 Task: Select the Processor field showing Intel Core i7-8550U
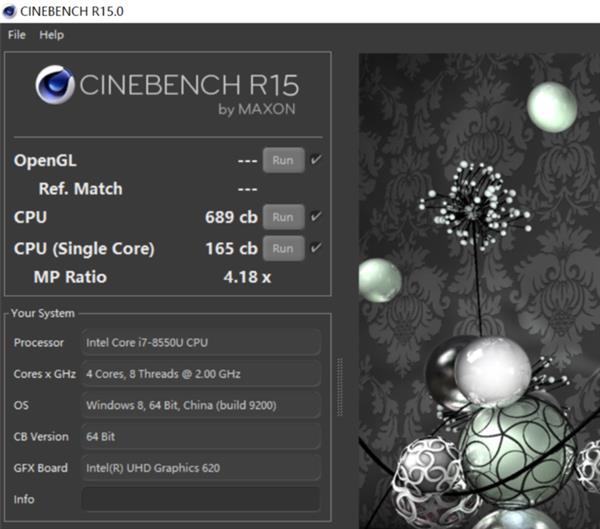point(200,342)
